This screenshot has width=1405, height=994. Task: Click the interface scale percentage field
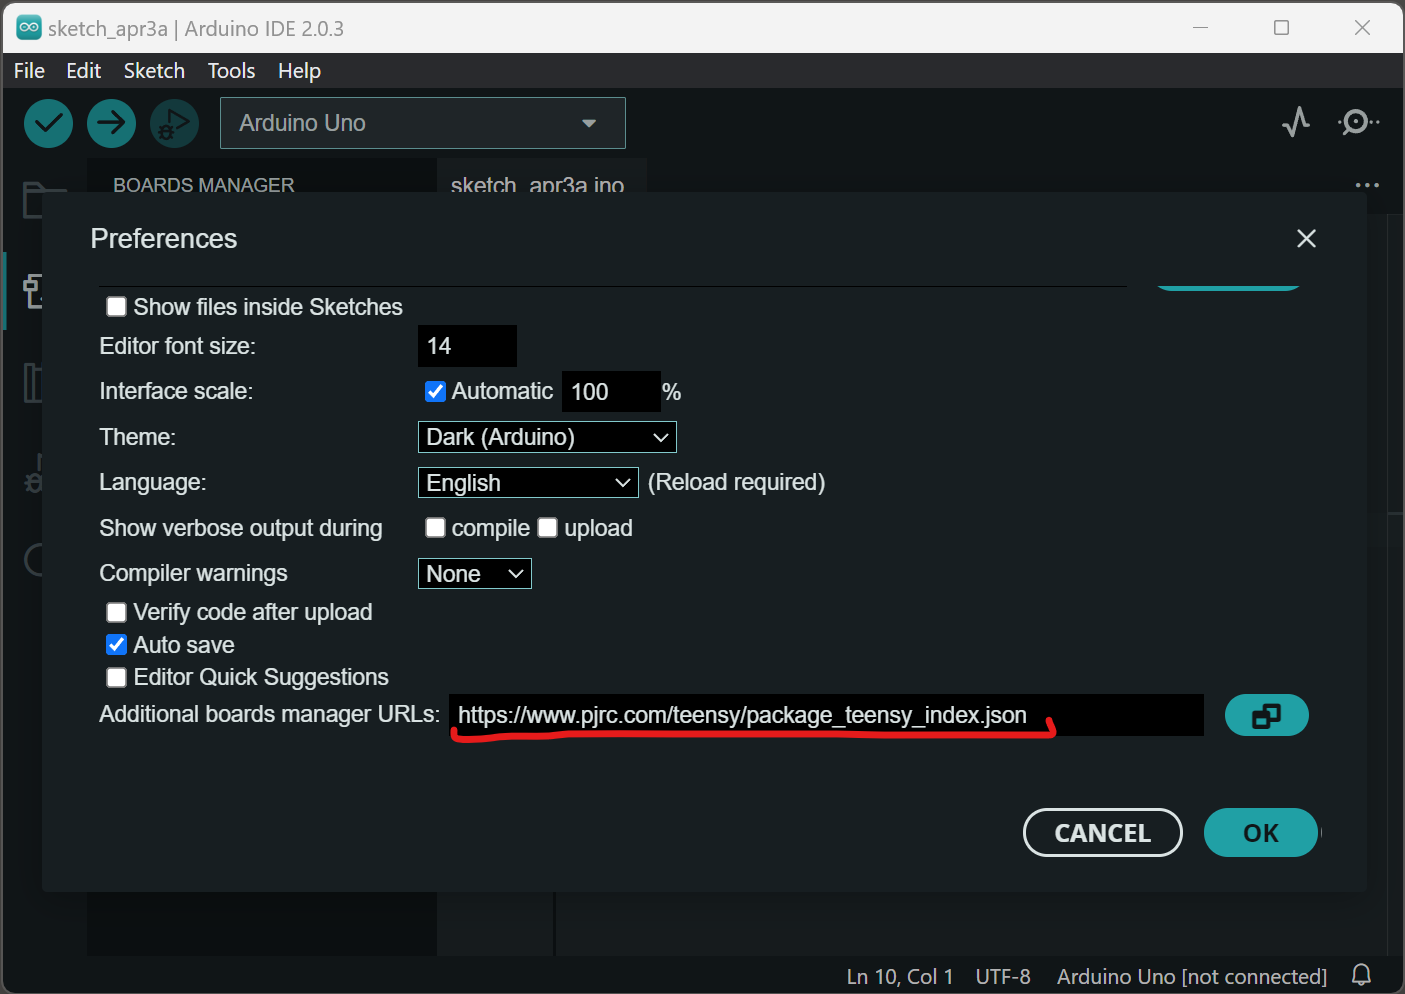tap(611, 392)
